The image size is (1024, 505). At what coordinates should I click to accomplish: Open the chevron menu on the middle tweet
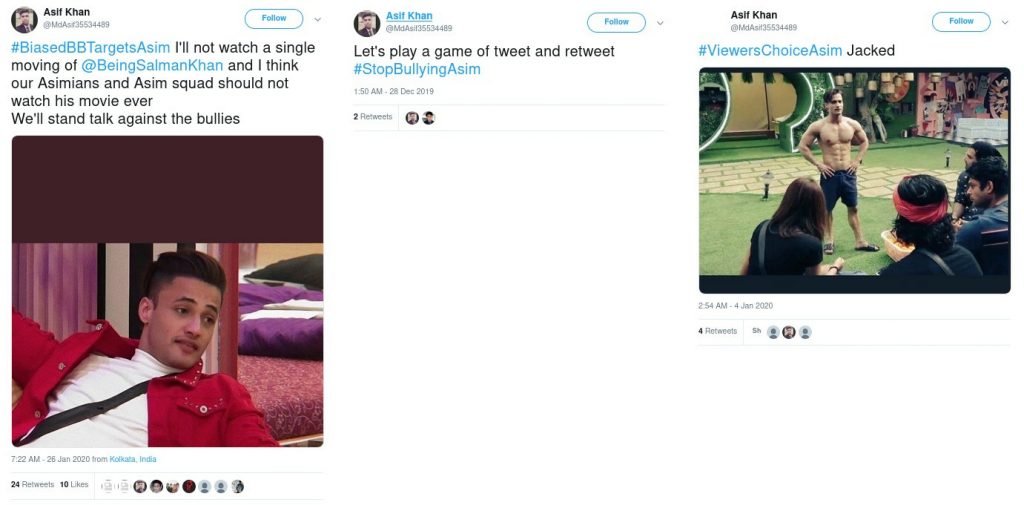[660, 23]
